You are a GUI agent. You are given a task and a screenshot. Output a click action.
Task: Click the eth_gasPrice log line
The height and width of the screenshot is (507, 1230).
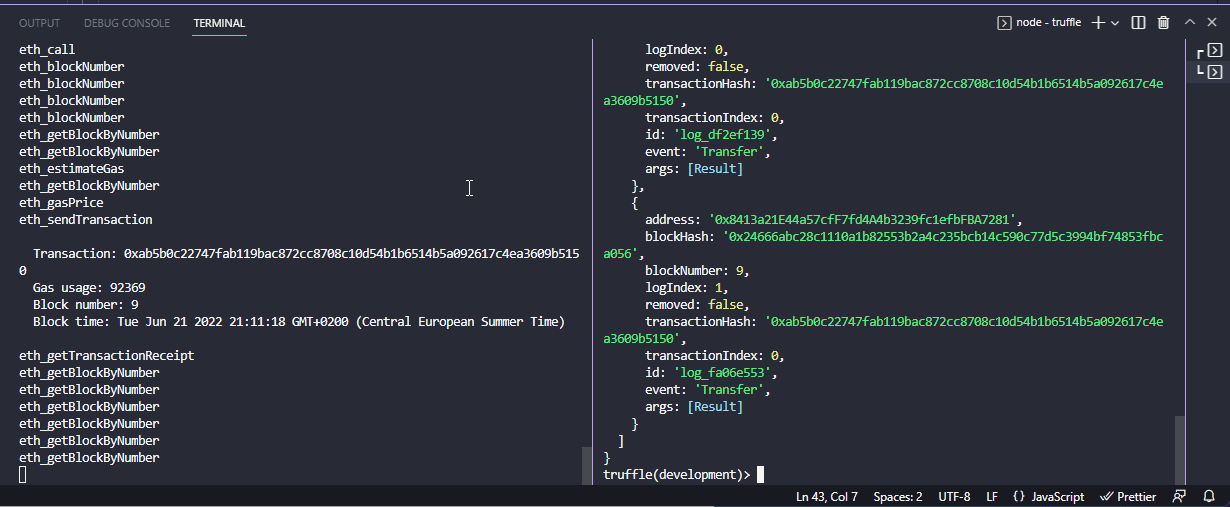pos(61,202)
